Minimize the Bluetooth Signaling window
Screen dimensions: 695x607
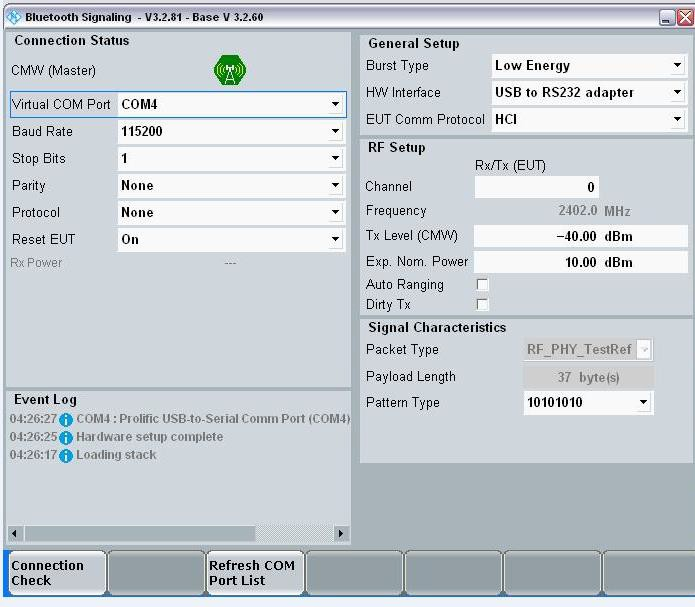pos(667,18)
